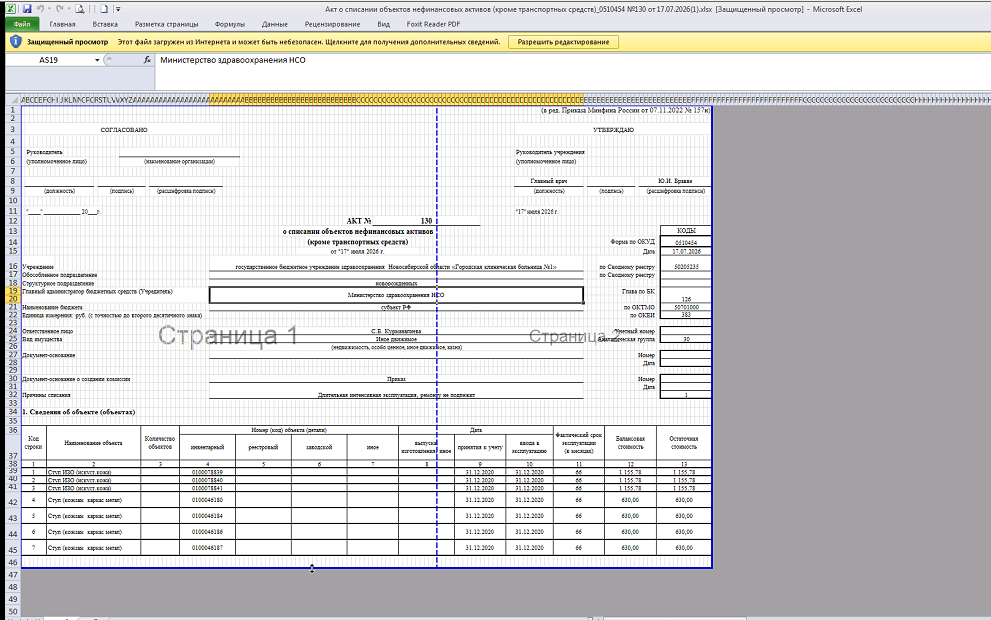Click the Save icon in quick access toolbar

[27, 9]
